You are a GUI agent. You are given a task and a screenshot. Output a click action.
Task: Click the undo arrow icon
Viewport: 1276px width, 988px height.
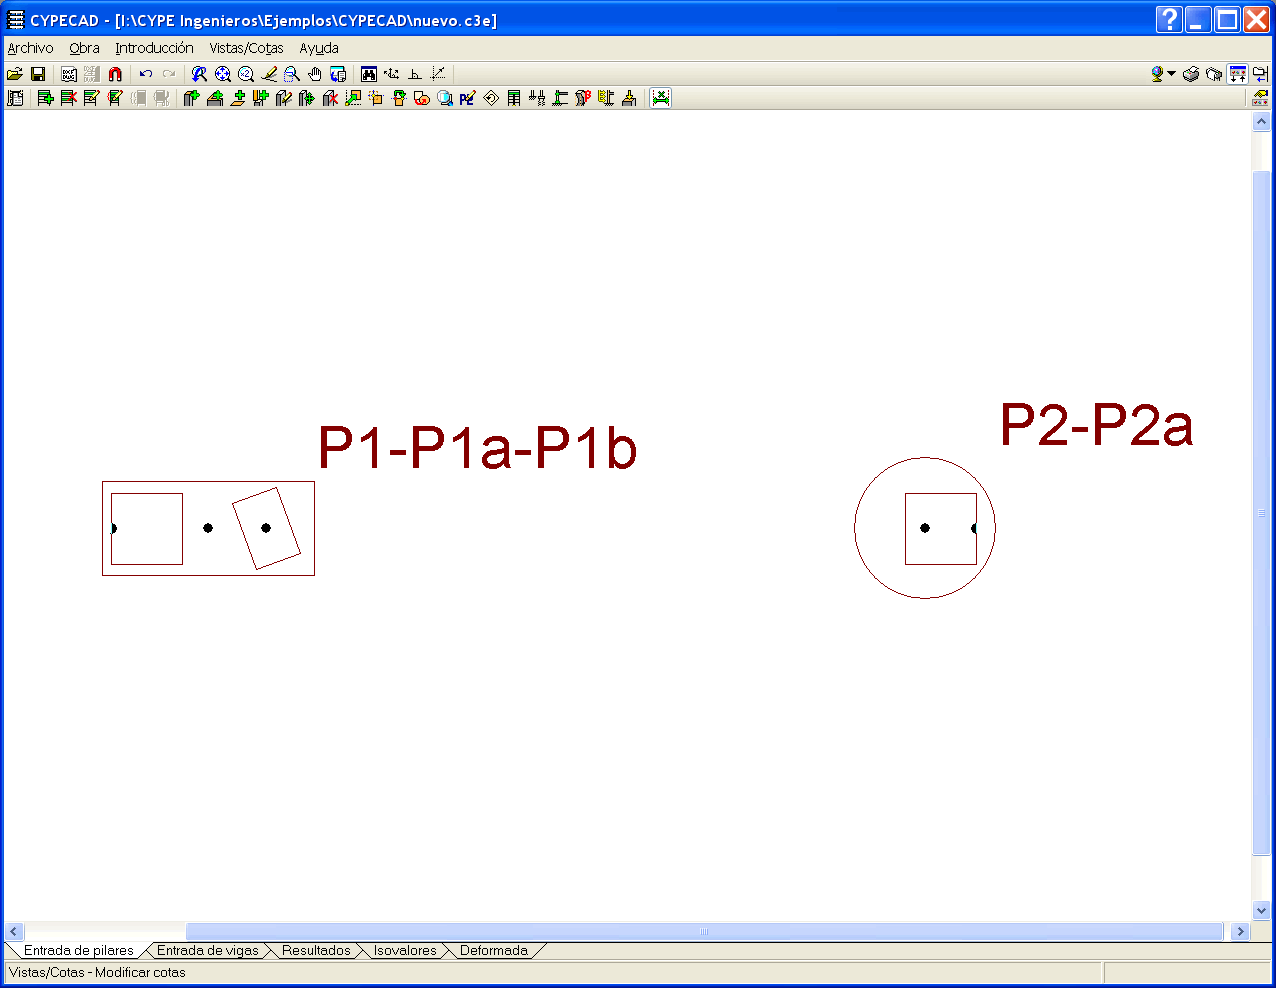146,74
